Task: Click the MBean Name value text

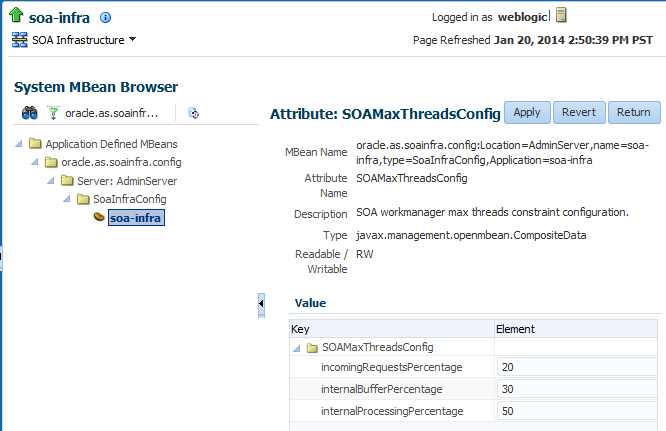Action: 502,153
